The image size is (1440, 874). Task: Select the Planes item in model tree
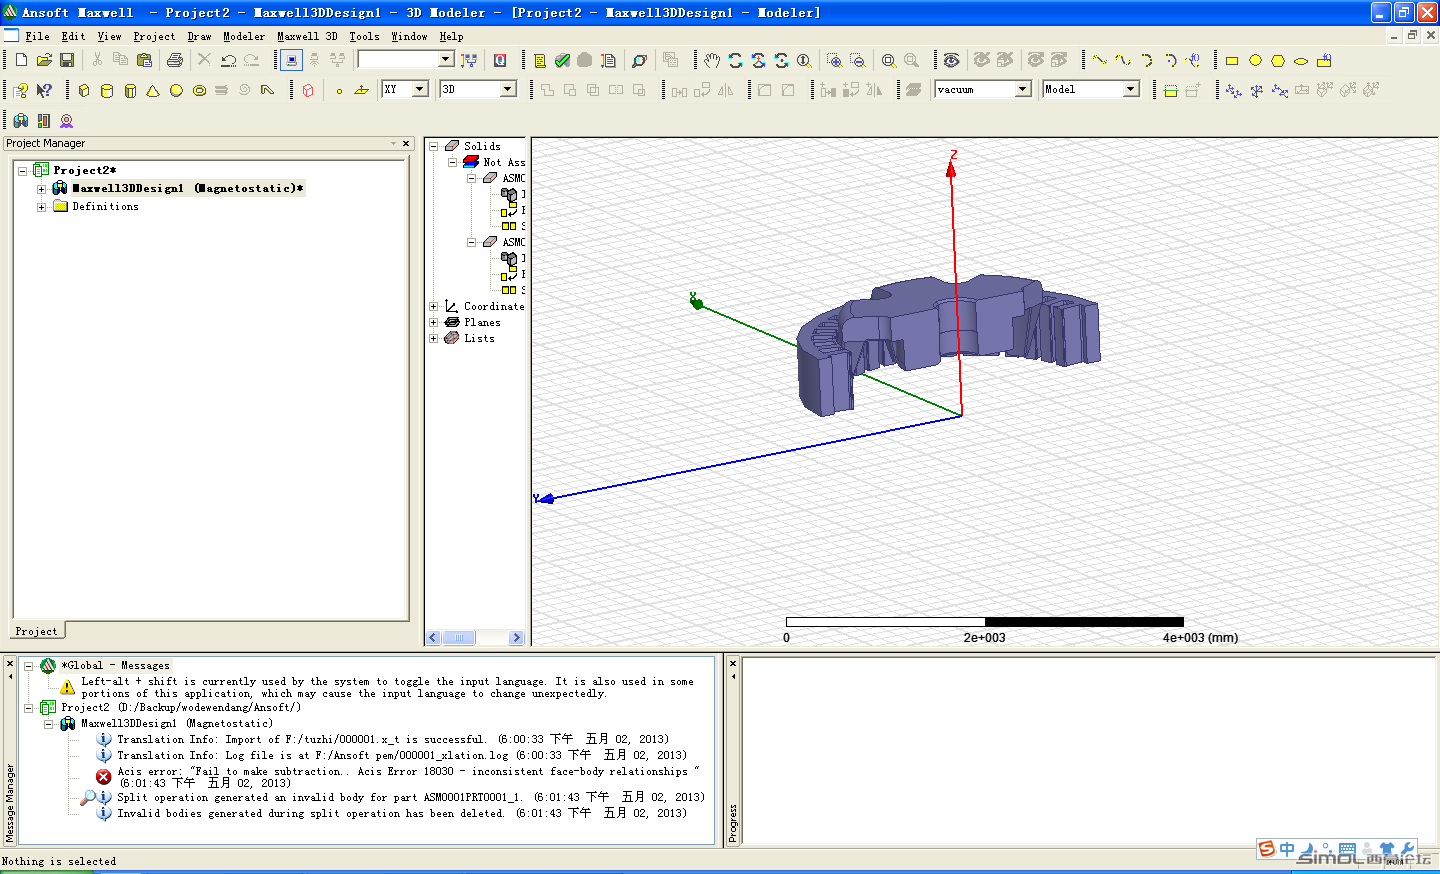[x=482, y=322]
